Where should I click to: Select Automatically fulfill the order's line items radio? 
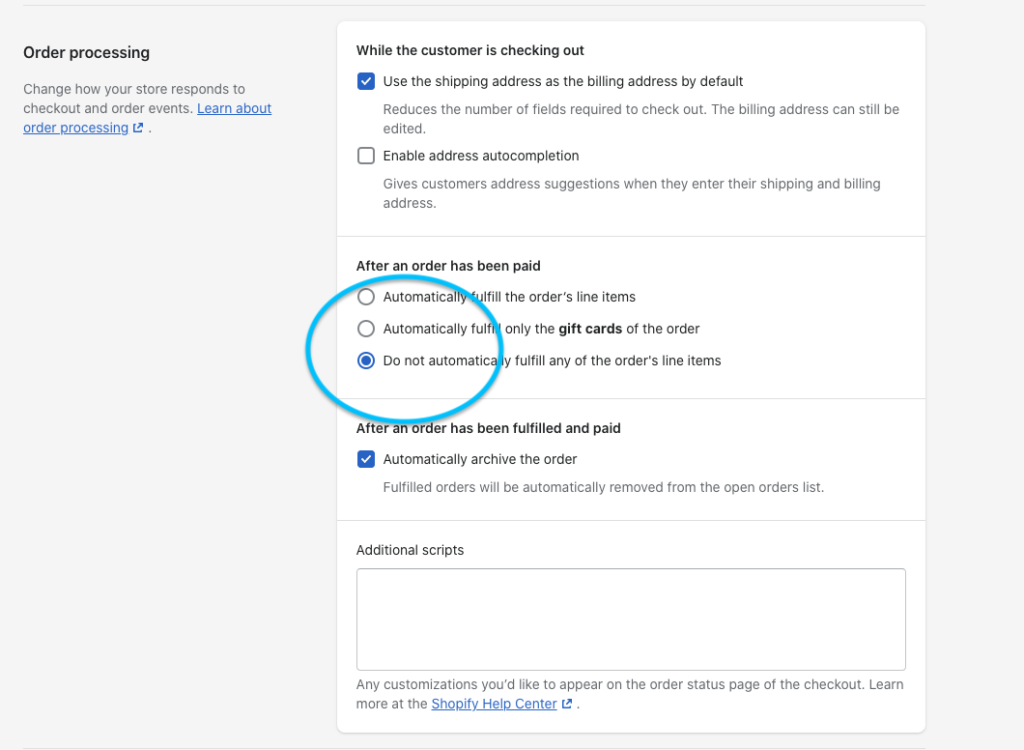(x=366, y=297)
